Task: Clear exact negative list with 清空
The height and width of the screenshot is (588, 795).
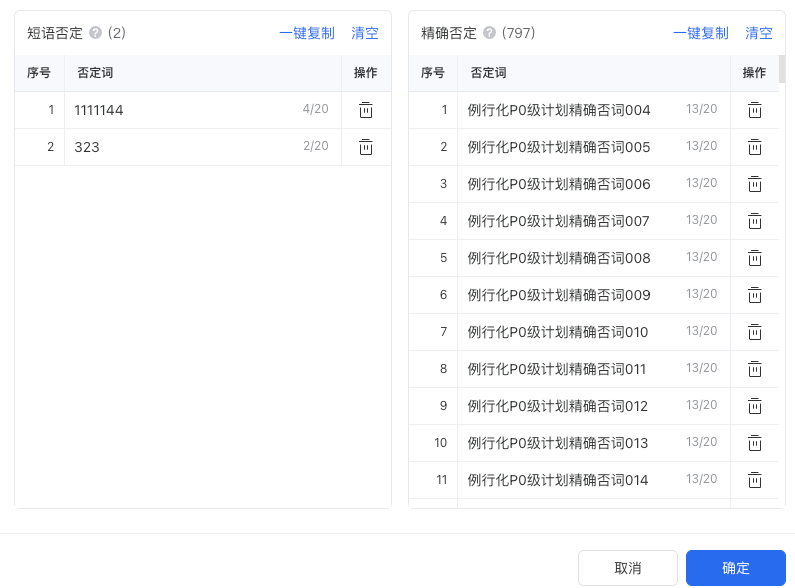Action: [759, 33]
